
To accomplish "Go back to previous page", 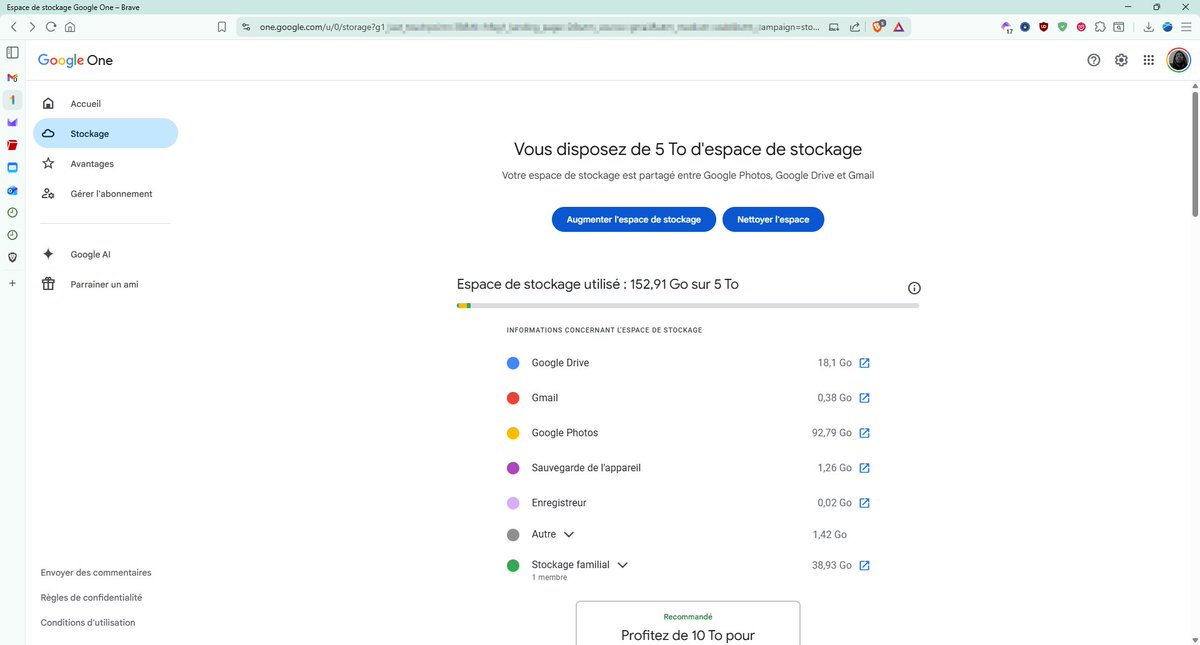I will click(13, 27).
